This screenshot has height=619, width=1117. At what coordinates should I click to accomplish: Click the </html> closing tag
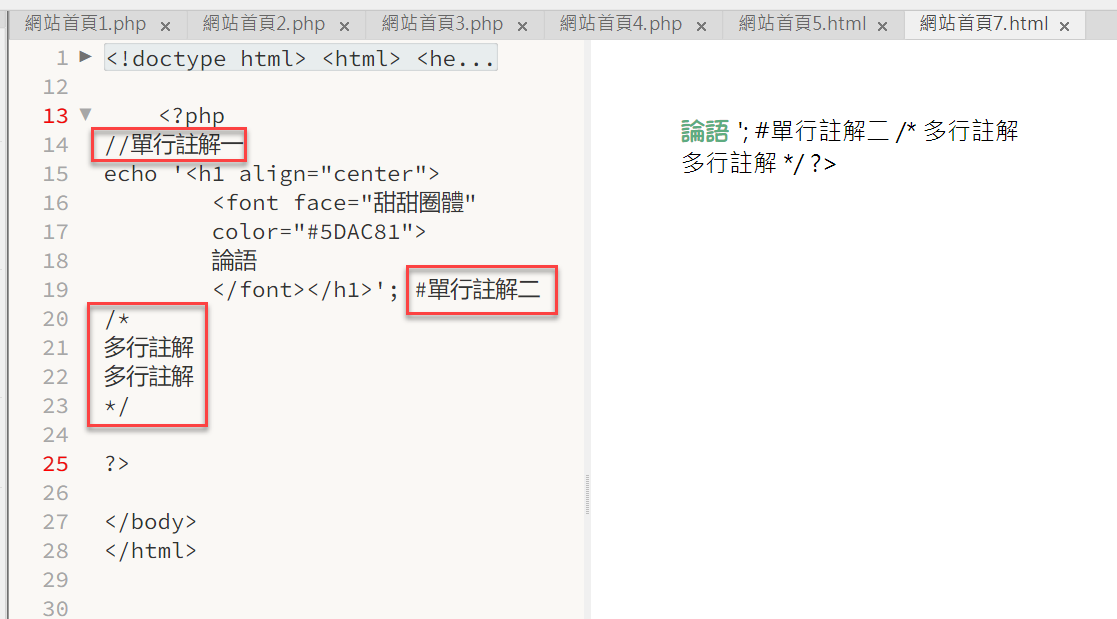(150, 551)
